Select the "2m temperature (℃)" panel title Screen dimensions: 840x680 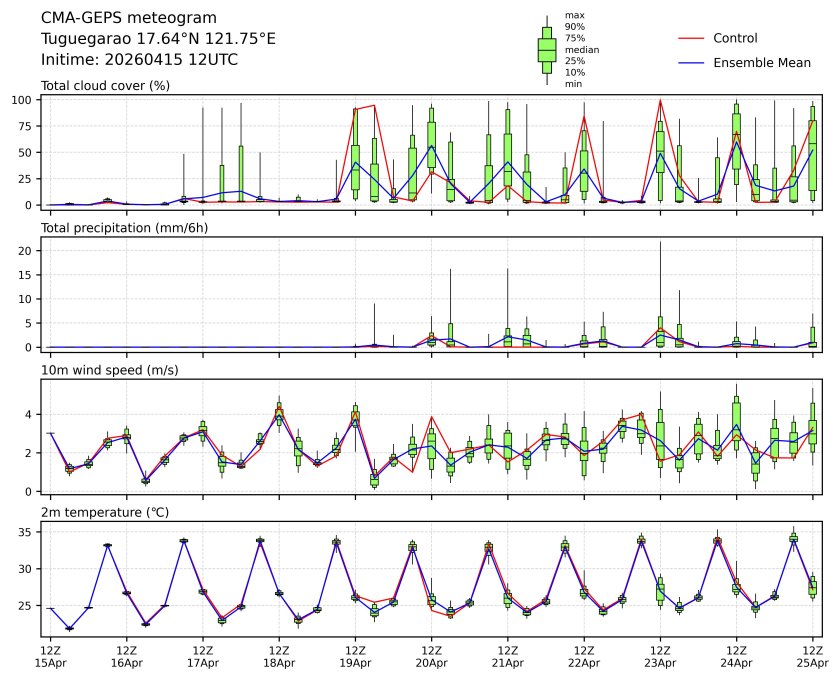[105, 512]
